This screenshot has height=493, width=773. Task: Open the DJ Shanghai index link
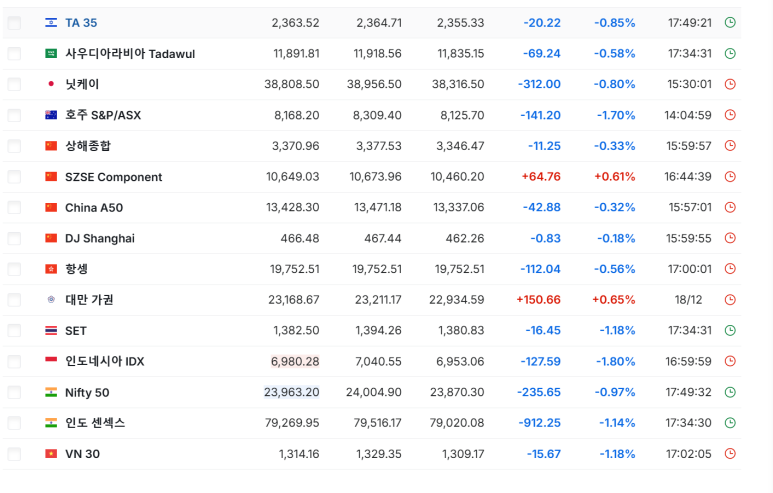(x=100, y=238)
